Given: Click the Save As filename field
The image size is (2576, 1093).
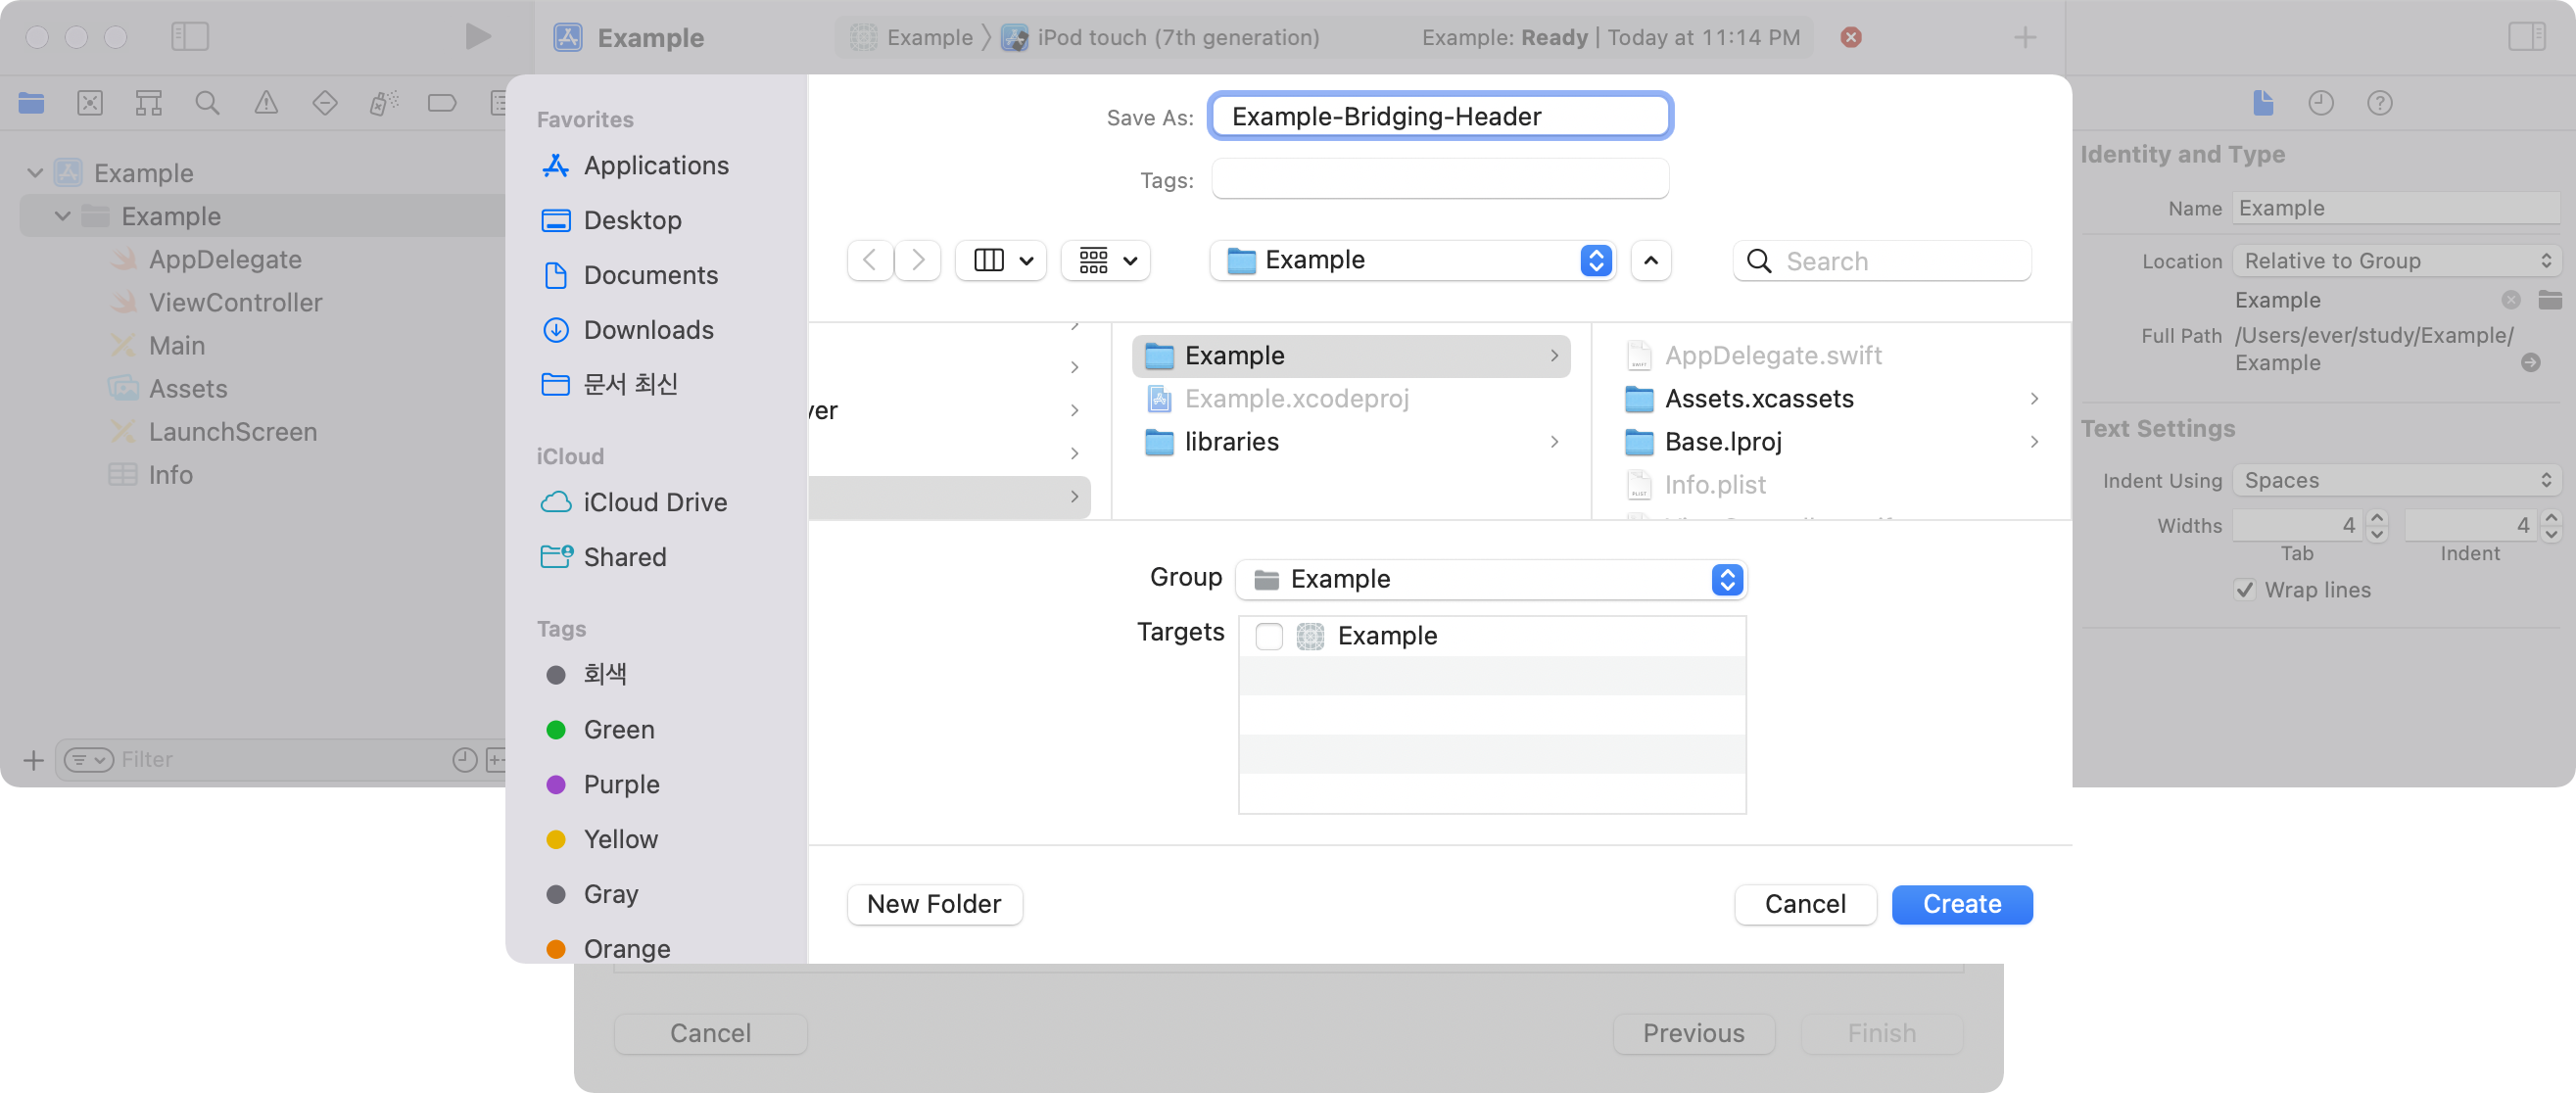Looking at the screenshot, I should [1439, 117].
